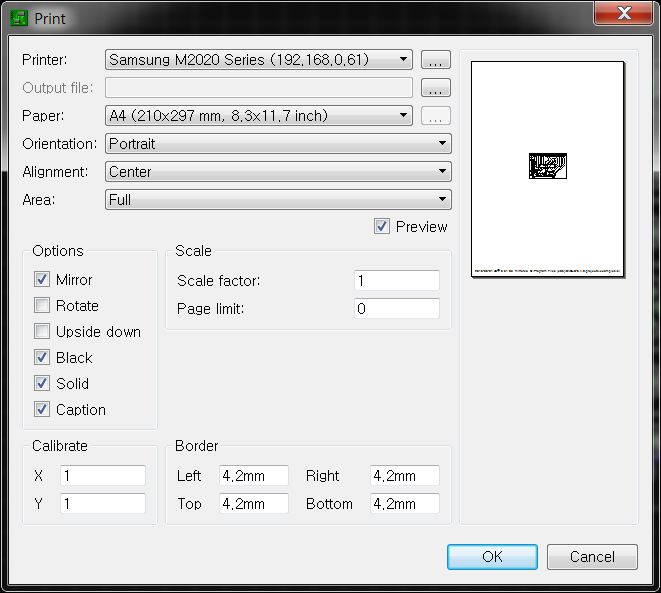
Task: Click the Right border input field
Action: click(x=405, y=475)
